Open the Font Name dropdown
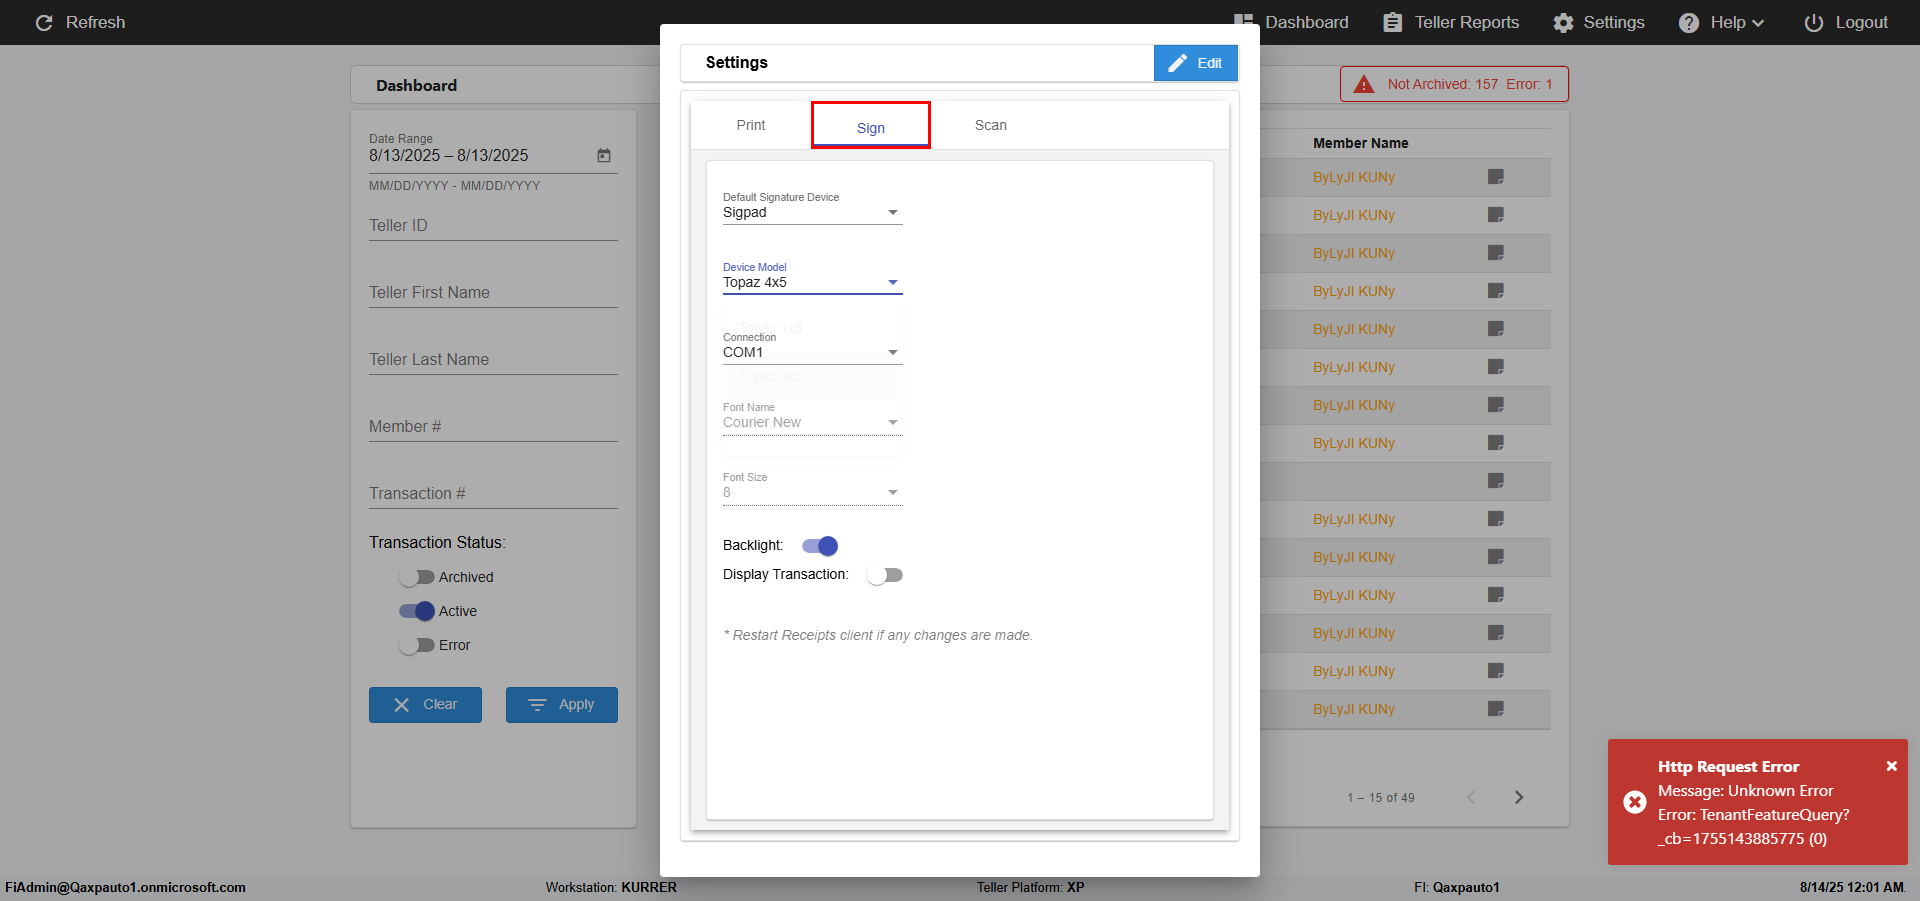This screenshot has width=1920, height=901. coord(812,422)
